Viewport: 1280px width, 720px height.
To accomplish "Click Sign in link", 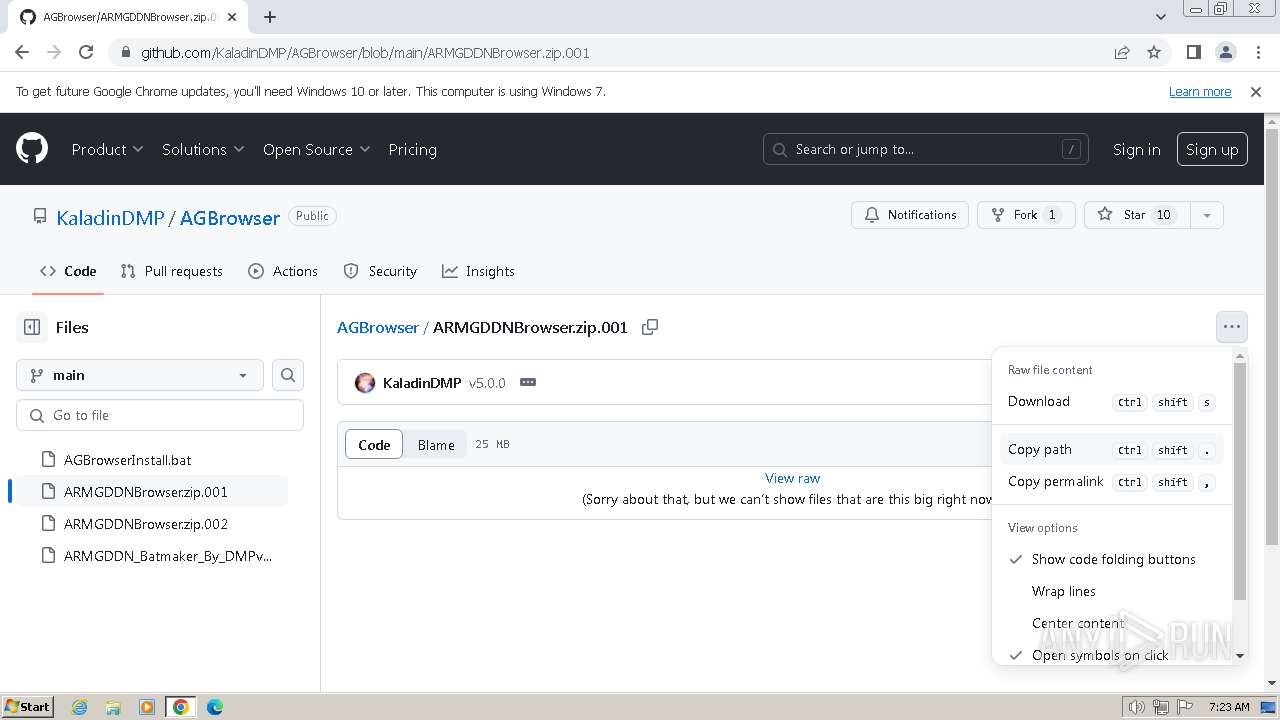I will coord(1136,149).
